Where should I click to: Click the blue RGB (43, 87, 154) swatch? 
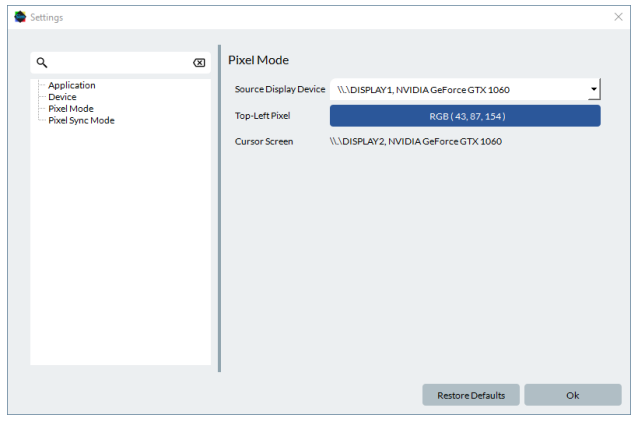pyautogui.click(x=465, y=116)
